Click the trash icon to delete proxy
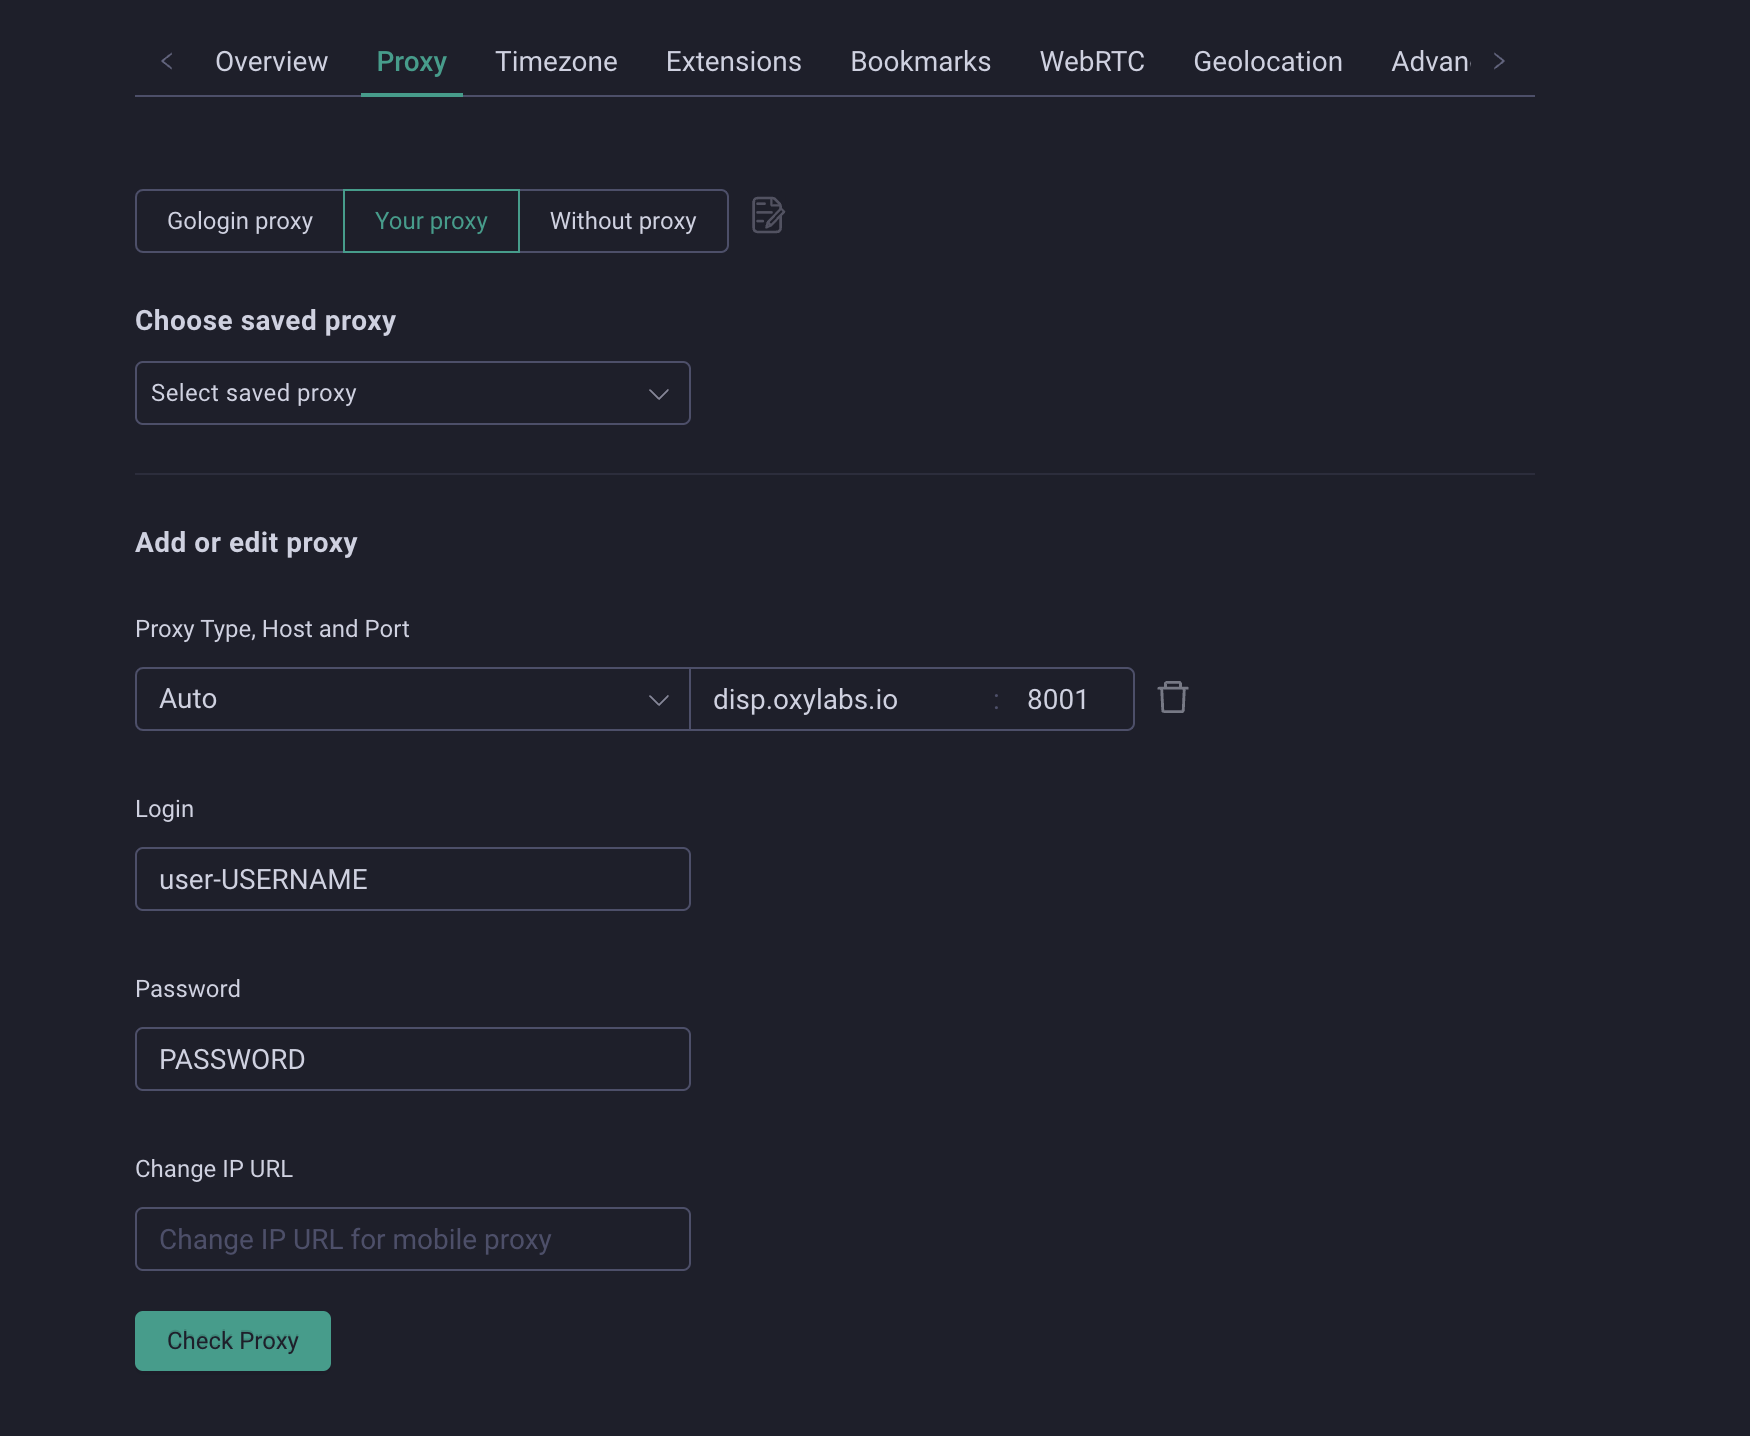The image size is (1750, 1436). [x=1172, y=697]
